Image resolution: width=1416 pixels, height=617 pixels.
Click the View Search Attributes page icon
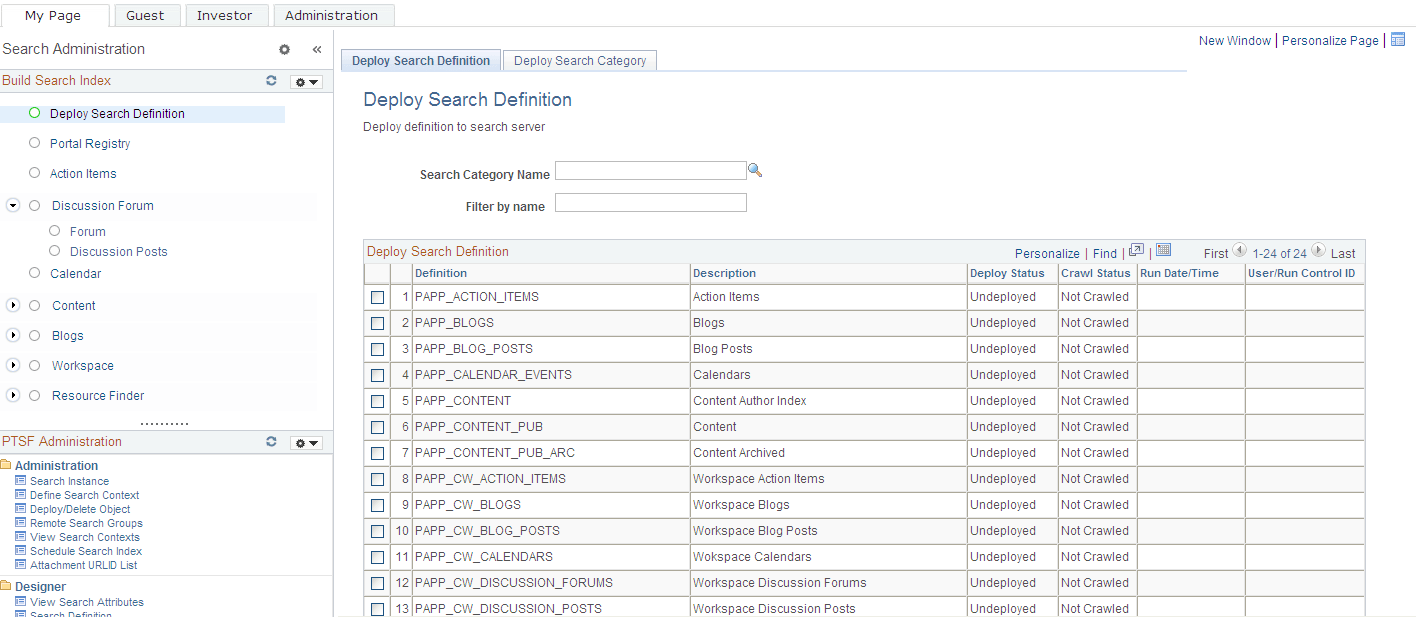click(x=21, y=602)
